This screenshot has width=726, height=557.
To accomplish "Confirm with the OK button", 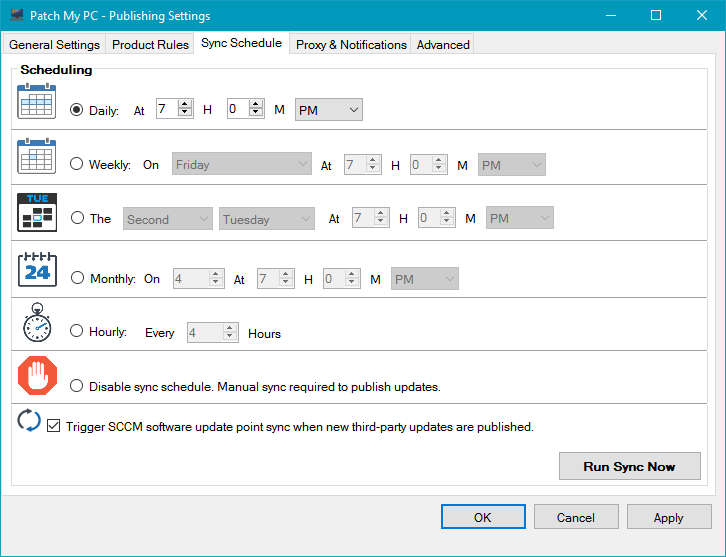I will (x=483, y=517).
